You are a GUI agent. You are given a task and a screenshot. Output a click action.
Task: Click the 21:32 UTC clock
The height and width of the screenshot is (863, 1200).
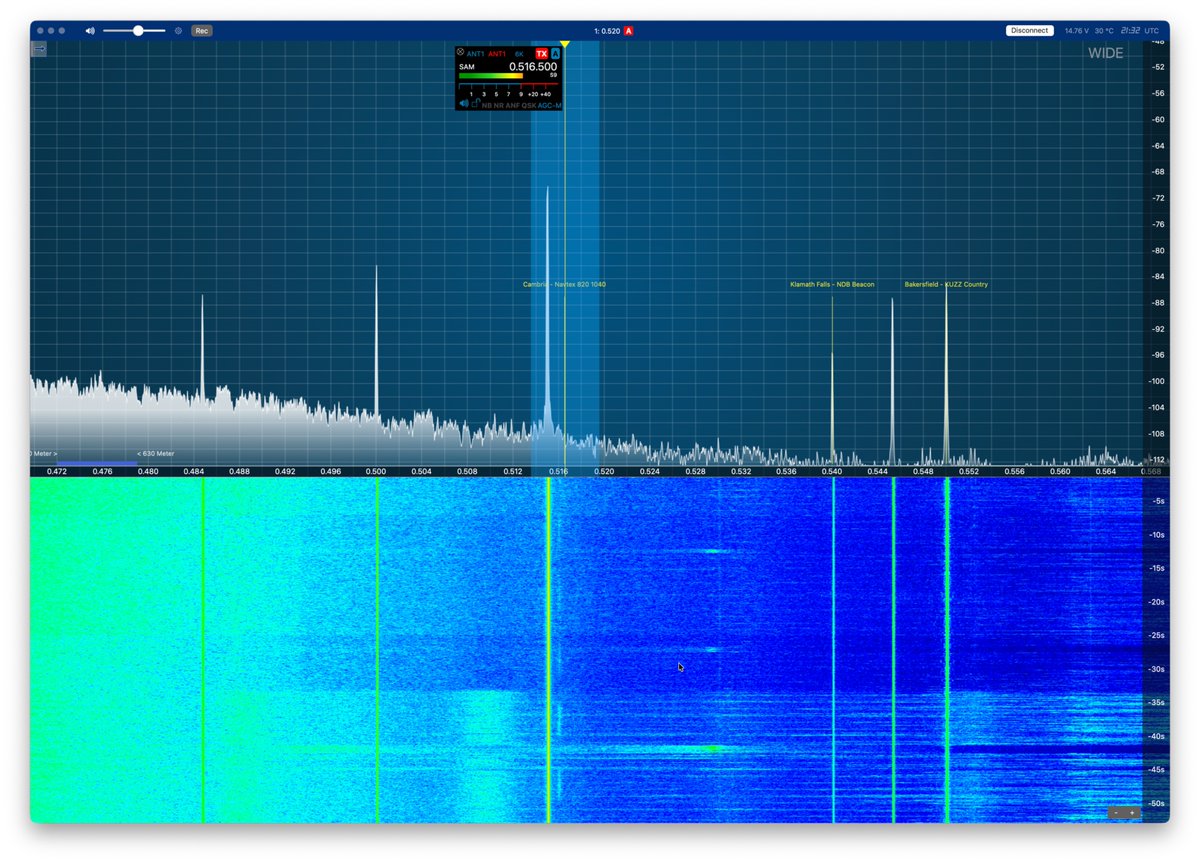1142,31
